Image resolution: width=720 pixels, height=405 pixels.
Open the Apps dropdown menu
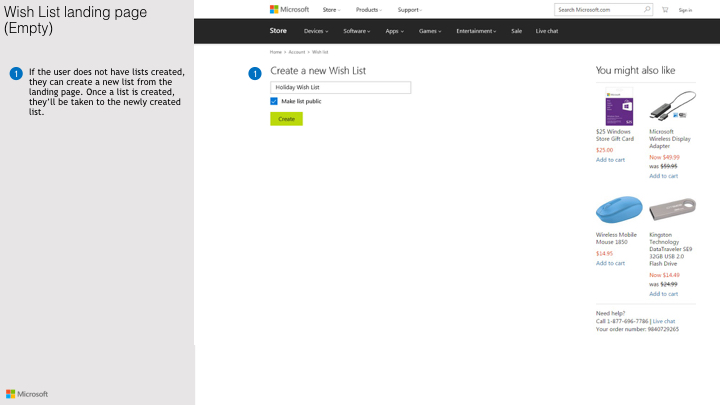[394, 31]
